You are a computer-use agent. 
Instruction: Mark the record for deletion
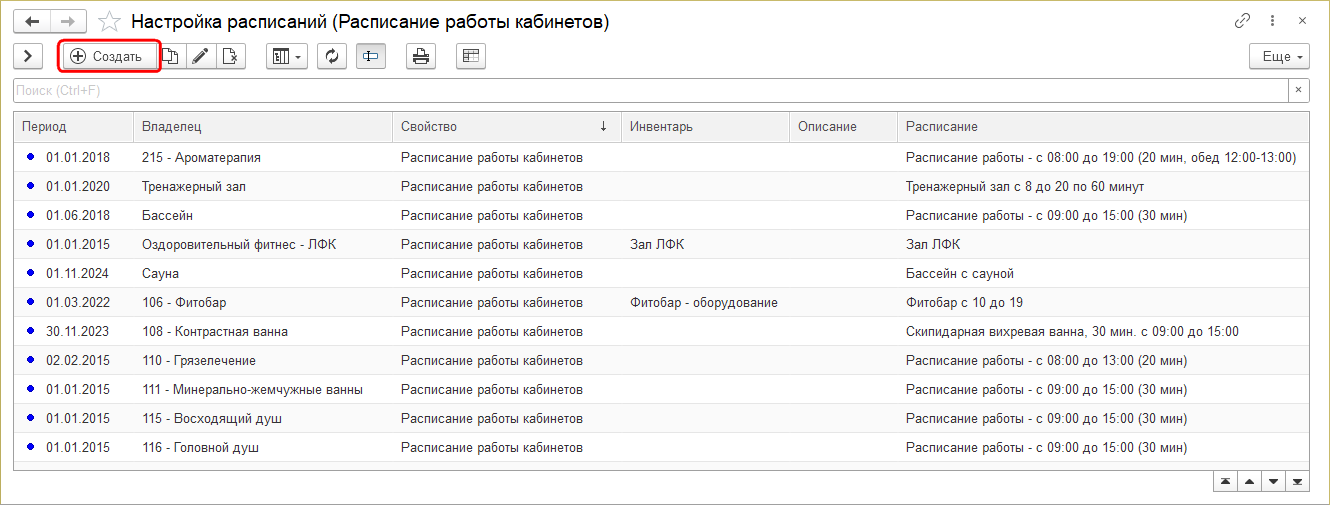[x=230, y=57]
